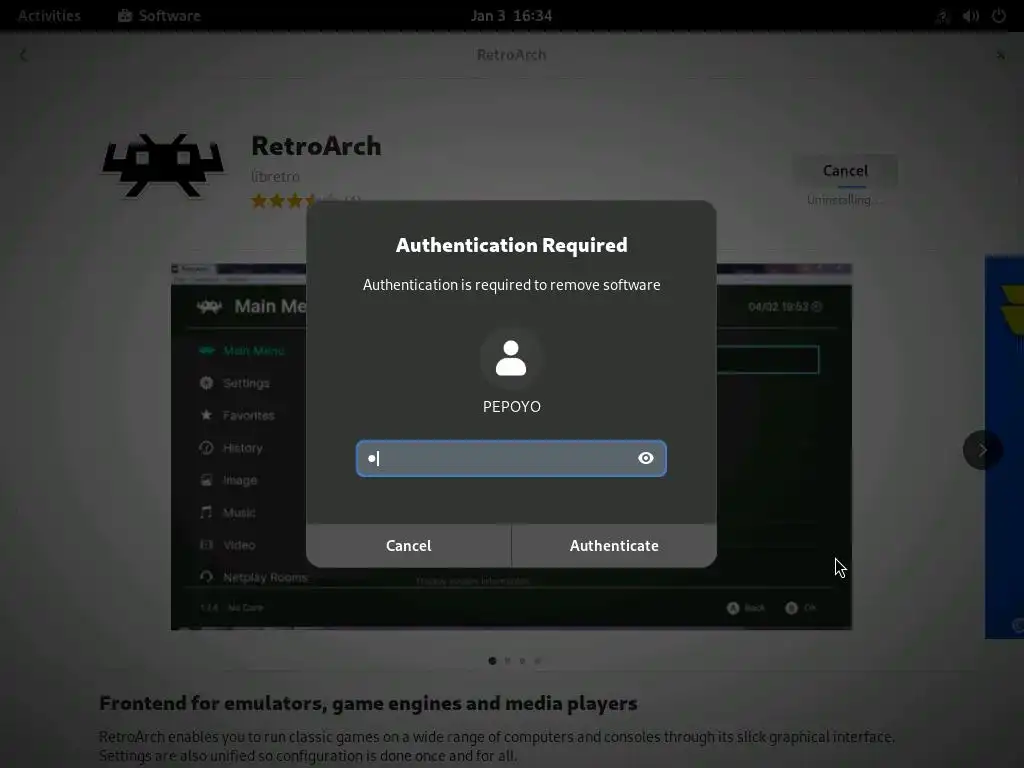Cancel the authentication dialog
The width and height of the screenshot is (1024, 768).
[x=408, y=545]
